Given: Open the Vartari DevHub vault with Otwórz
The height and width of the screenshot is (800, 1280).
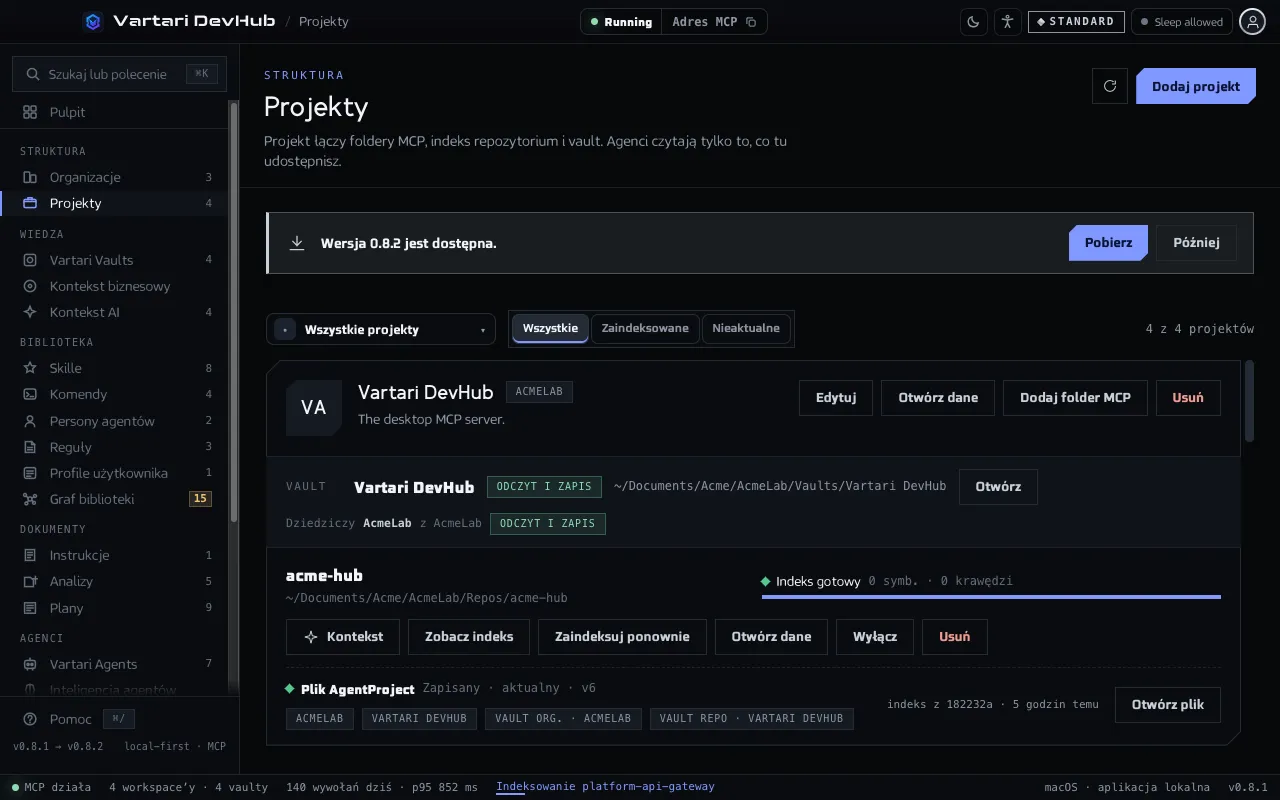Looking at the screenshot, I should (x=998, y=487).
